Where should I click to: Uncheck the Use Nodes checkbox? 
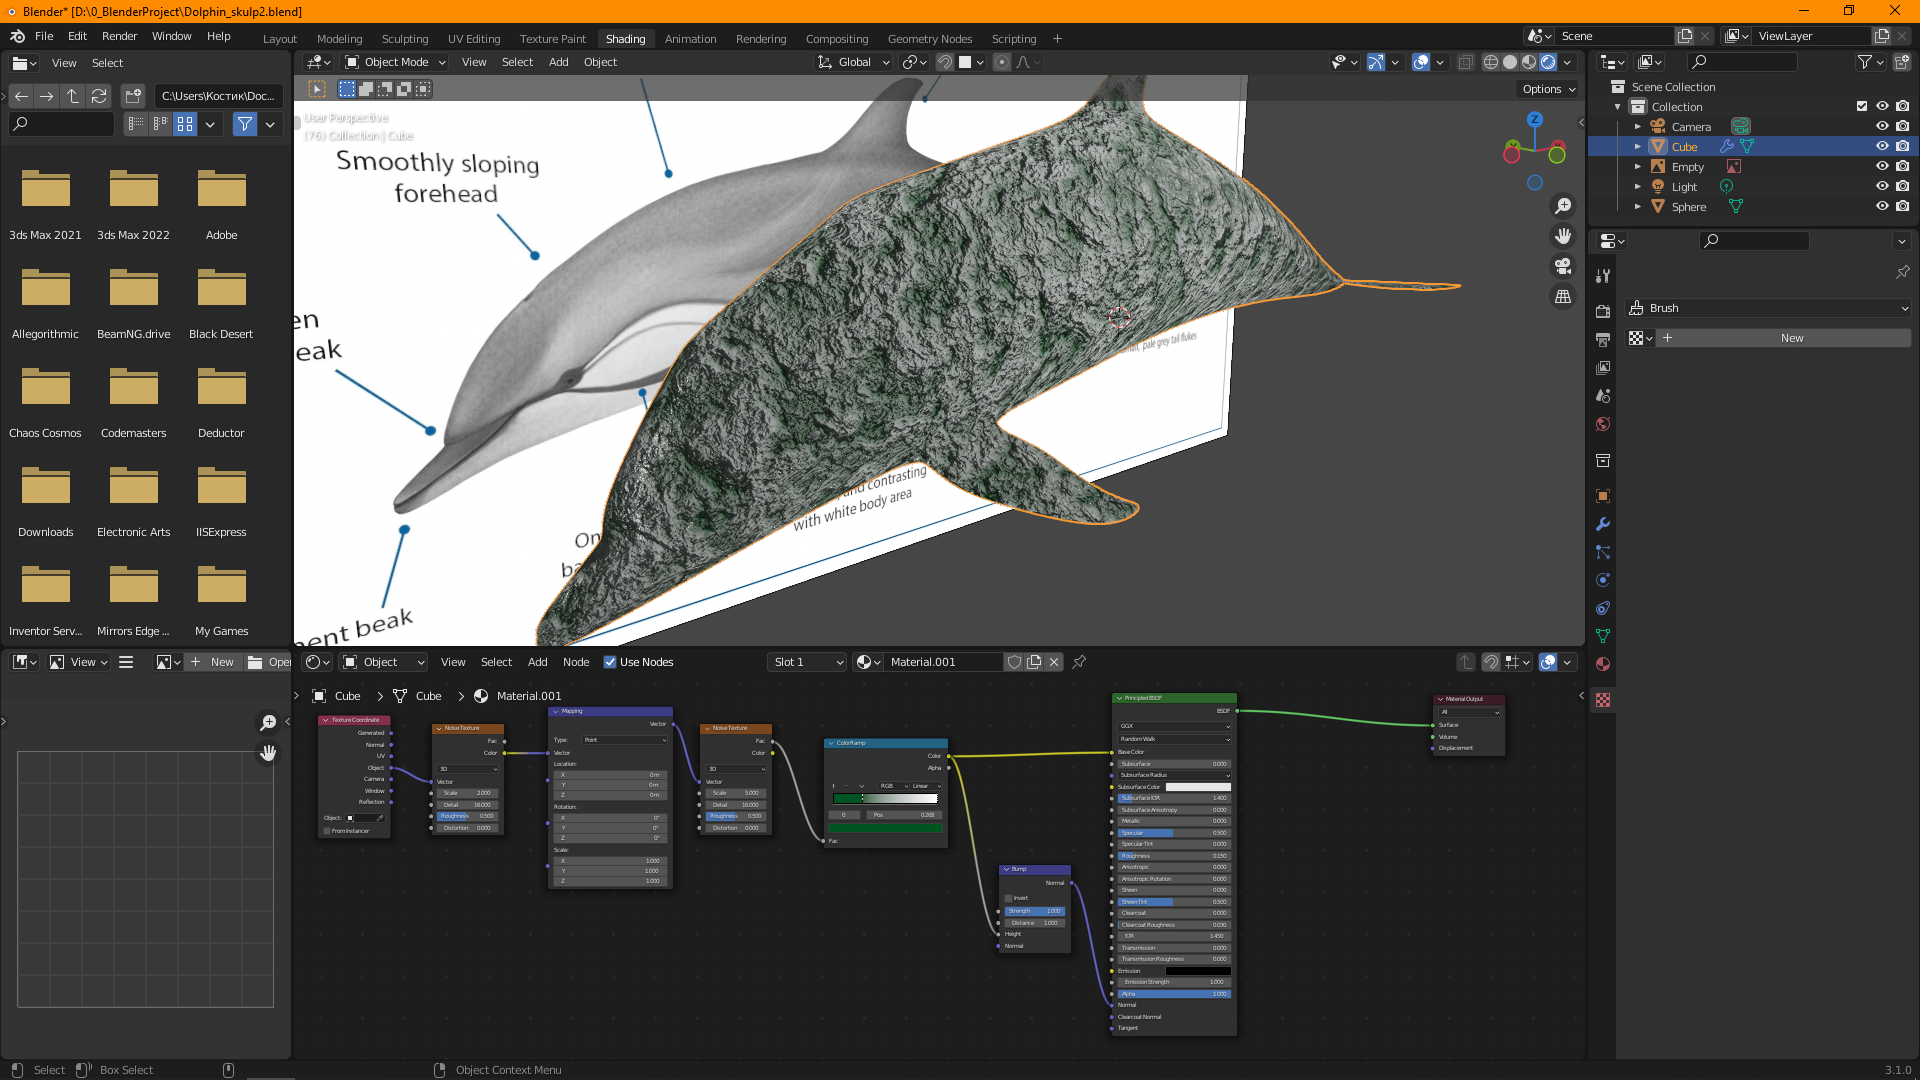coord(610,662)
